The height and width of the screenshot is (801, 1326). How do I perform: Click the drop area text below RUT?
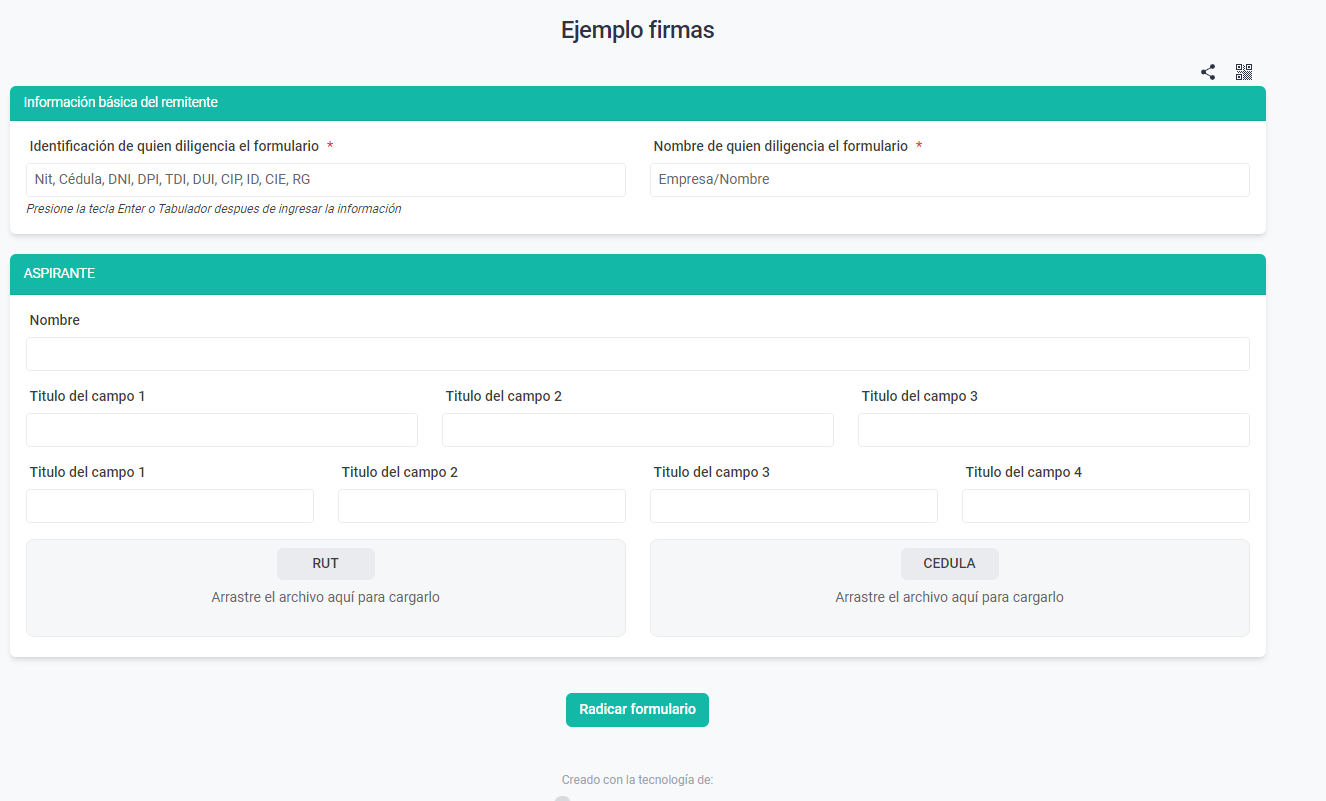325,597
